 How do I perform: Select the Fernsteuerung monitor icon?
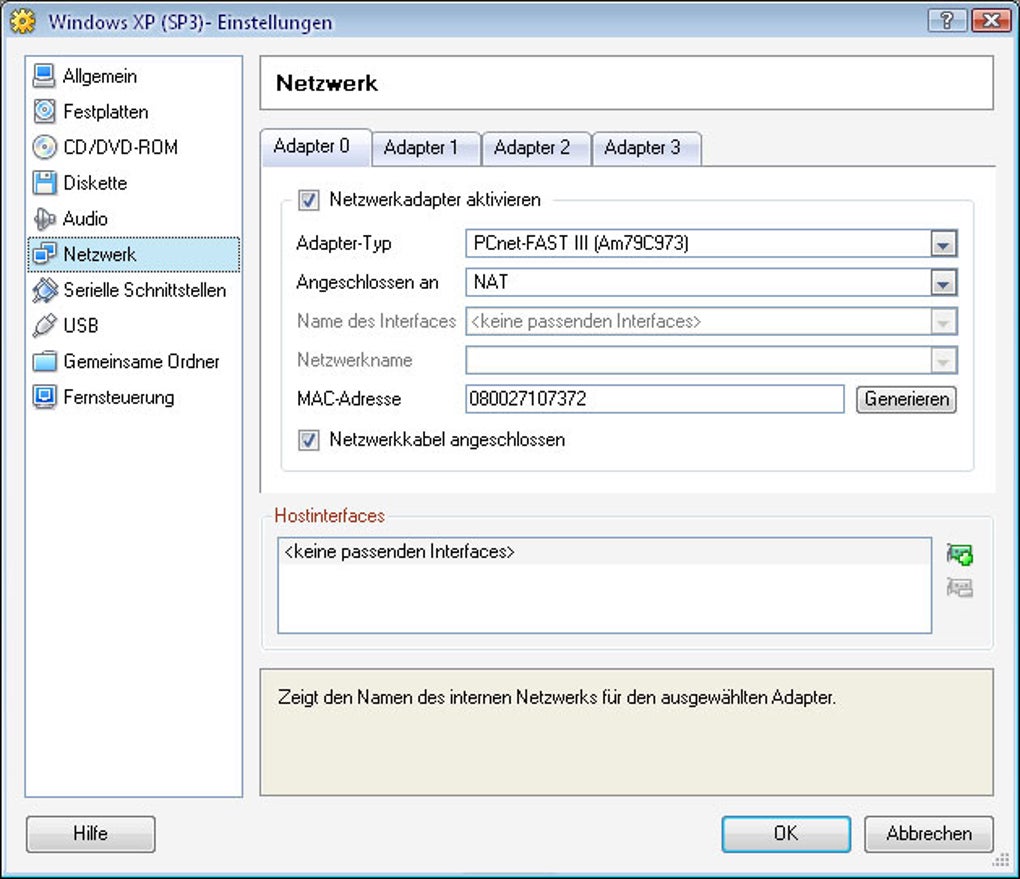pos(44,397)
